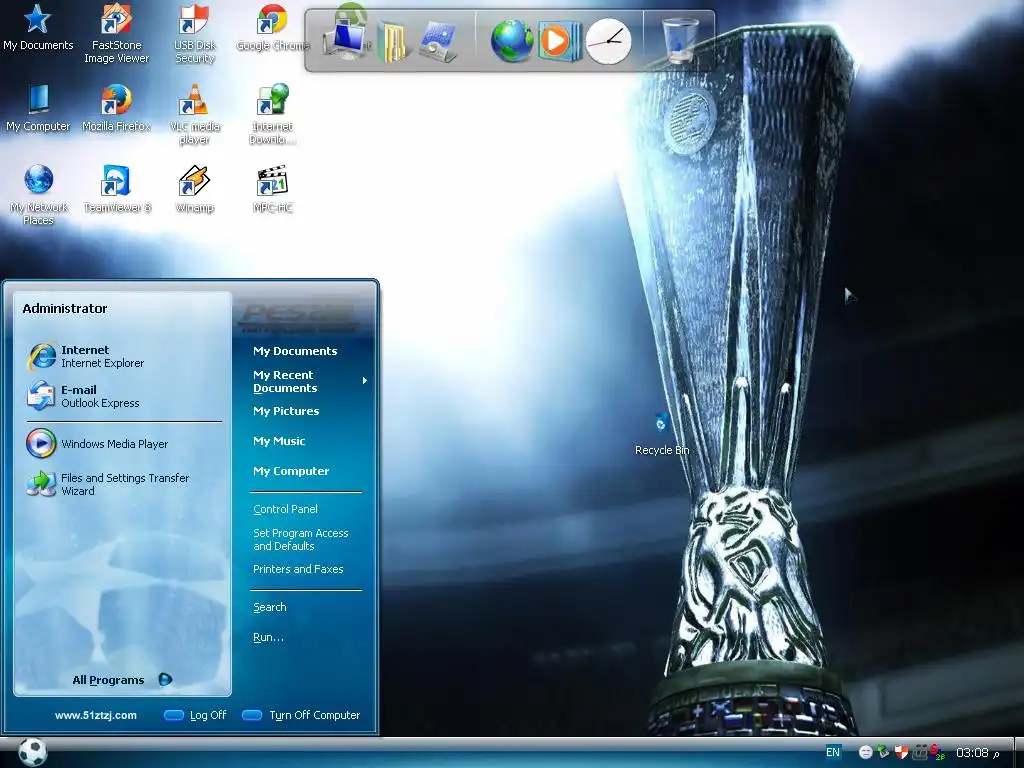Viewport: 1024px width, 768px height.
Task: Click the red S tray icon
Action: point(936,752)
